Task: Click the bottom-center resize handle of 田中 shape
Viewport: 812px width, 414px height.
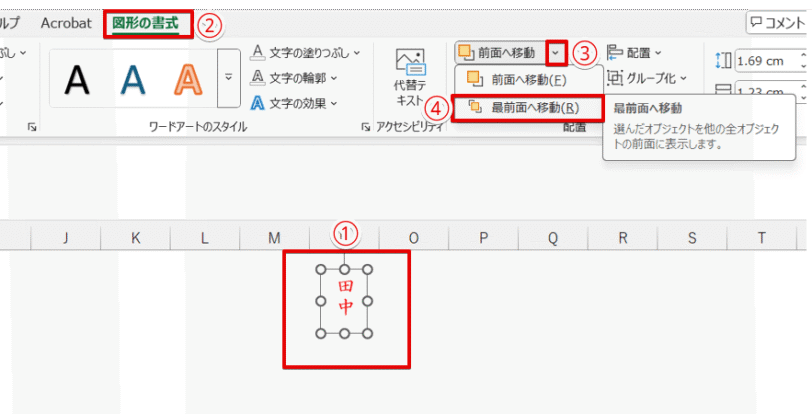Action: click(344, 333)
